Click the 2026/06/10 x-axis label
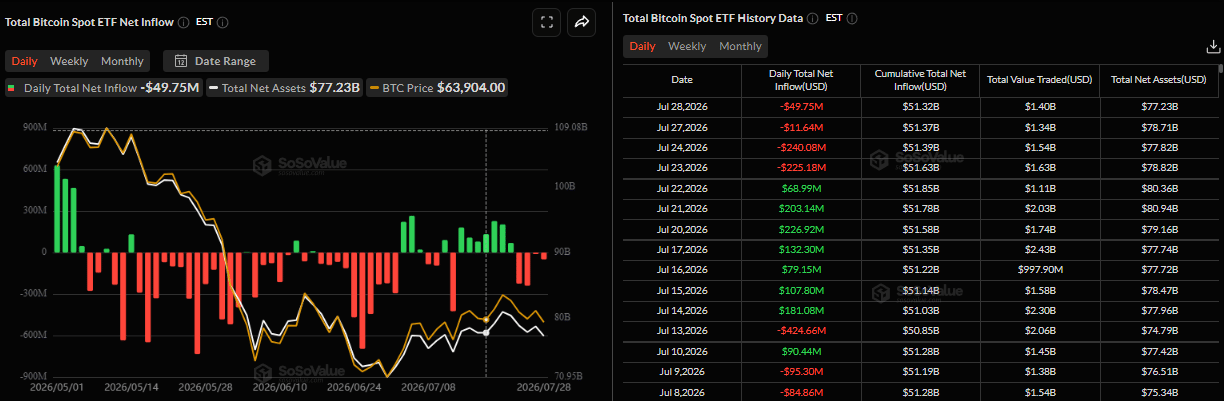The height and width of the screenshot is (401, 1224). pyautogui.click(x=280, y=387)
